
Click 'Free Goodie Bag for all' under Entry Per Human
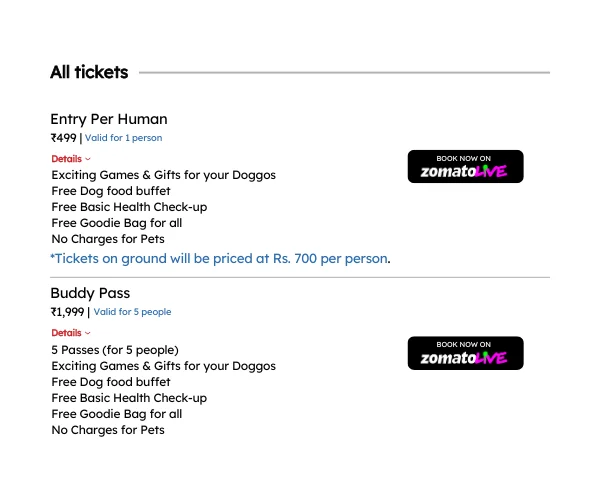pos(117,223)
